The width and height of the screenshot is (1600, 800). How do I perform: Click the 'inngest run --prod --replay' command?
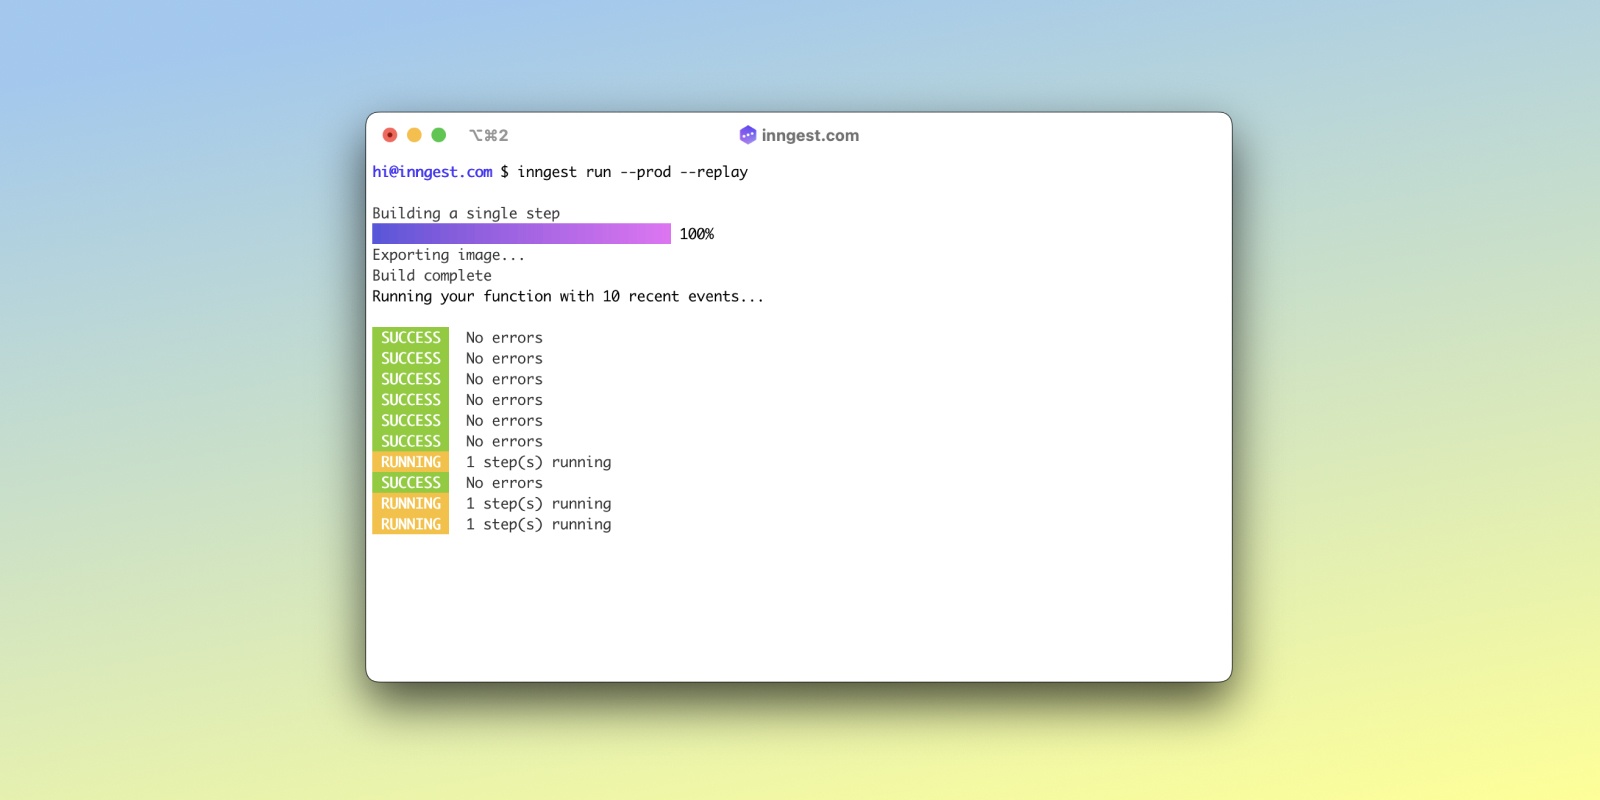[632, 172]
